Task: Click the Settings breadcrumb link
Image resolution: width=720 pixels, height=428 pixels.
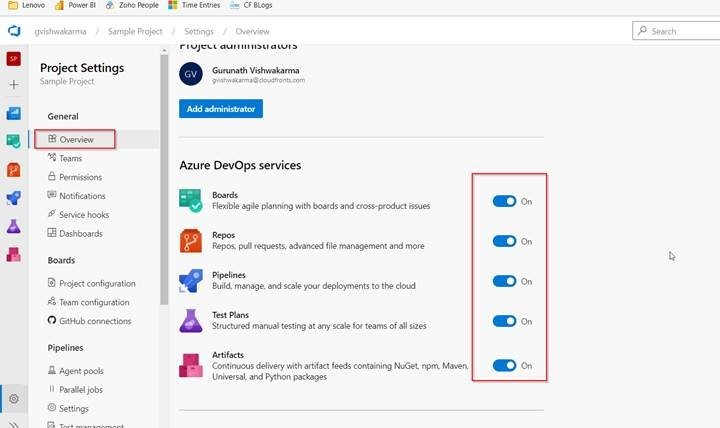Action: click(x=199, y=31)
